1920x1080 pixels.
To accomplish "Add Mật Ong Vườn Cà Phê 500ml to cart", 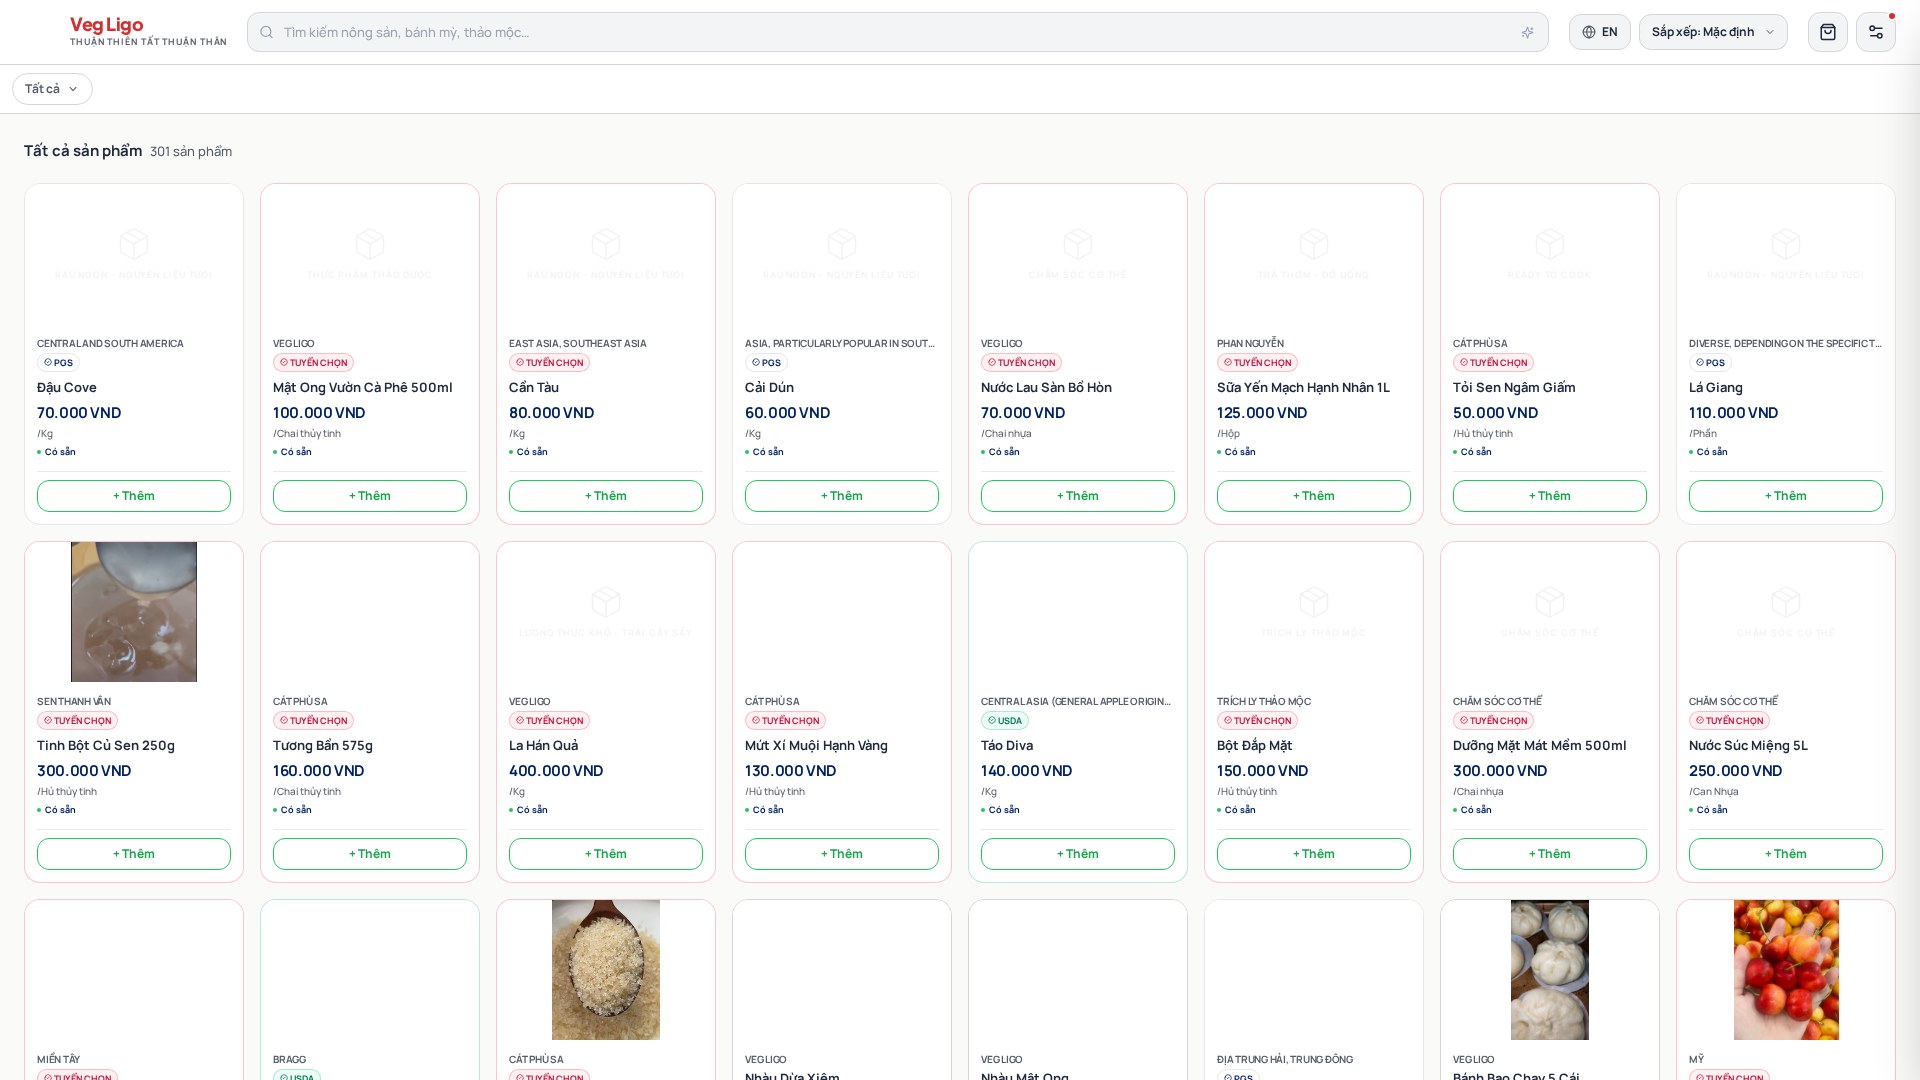I will (x=370, y=496).
